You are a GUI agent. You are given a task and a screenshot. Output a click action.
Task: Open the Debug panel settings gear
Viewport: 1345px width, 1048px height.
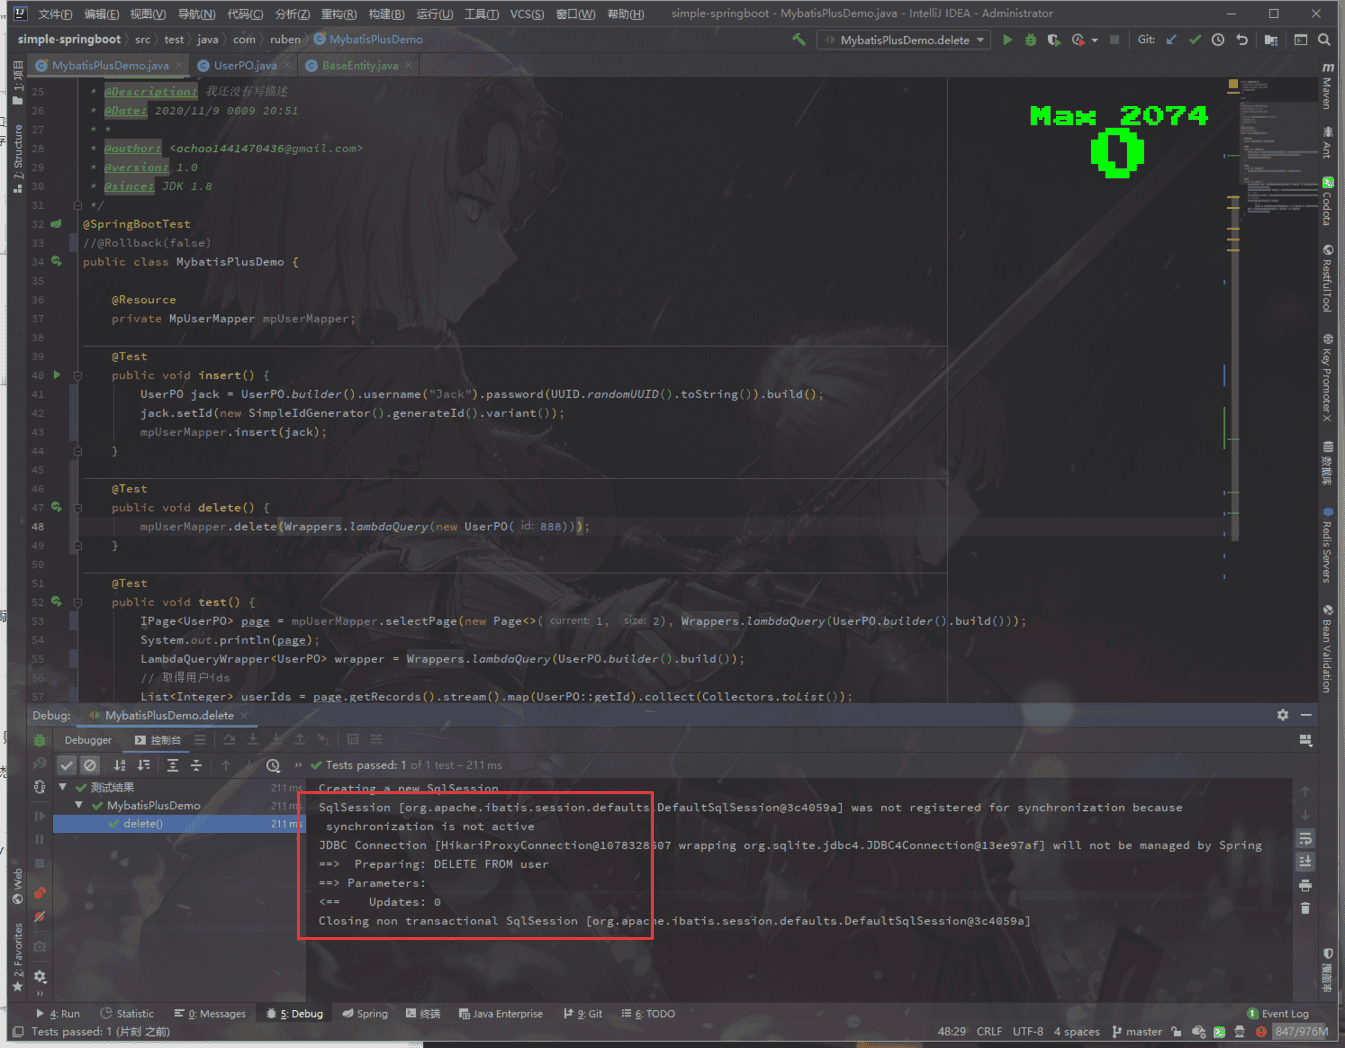coord(1282,715)
